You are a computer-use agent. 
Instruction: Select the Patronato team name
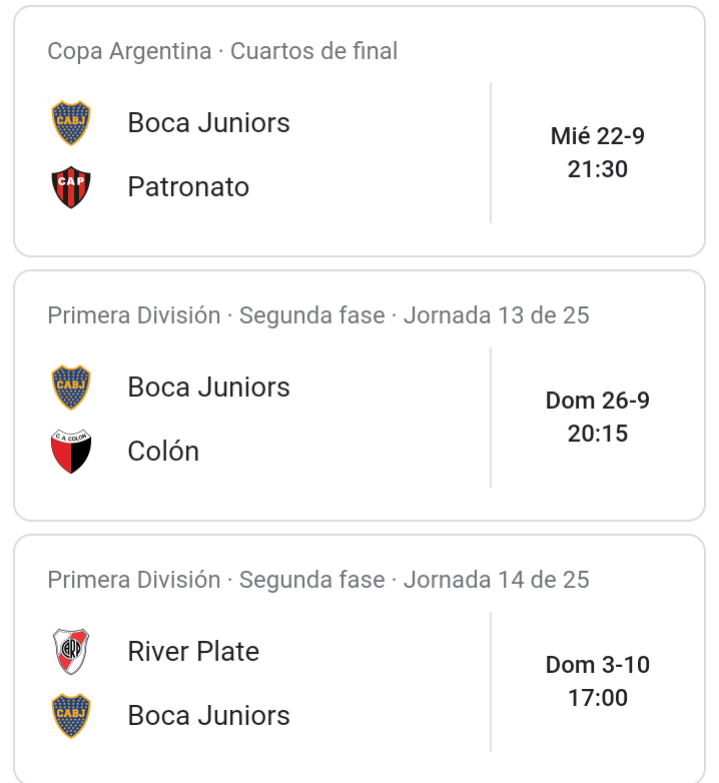point(188,187)
